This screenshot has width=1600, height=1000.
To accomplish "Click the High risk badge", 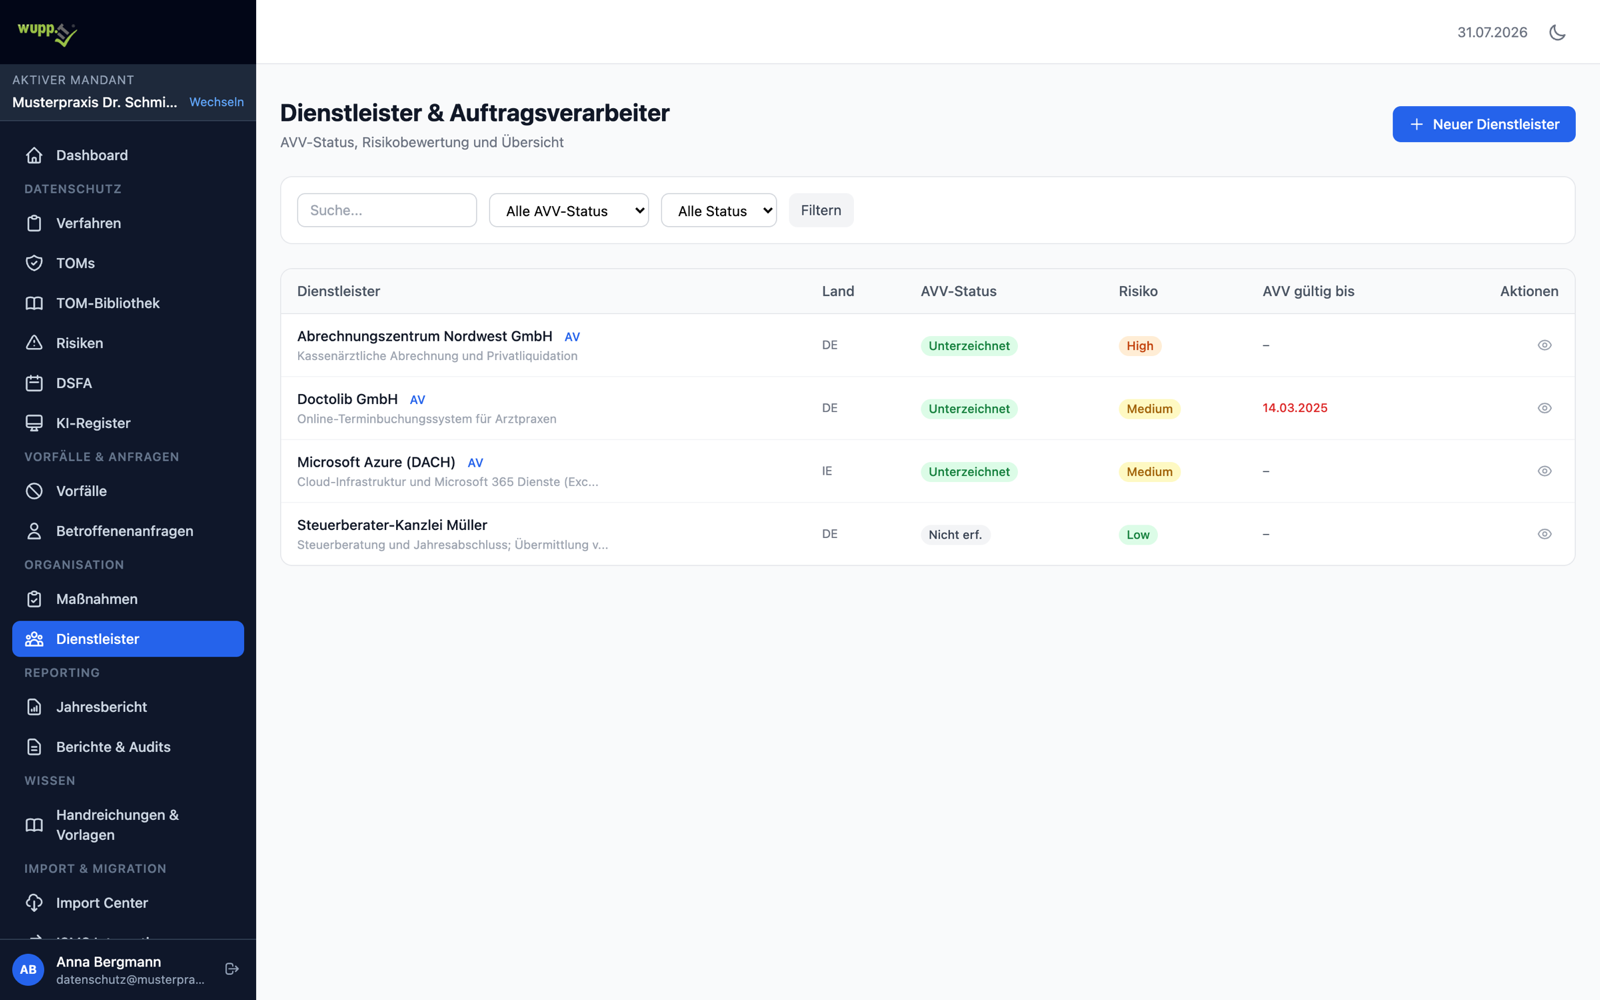I will (1140, 346).
